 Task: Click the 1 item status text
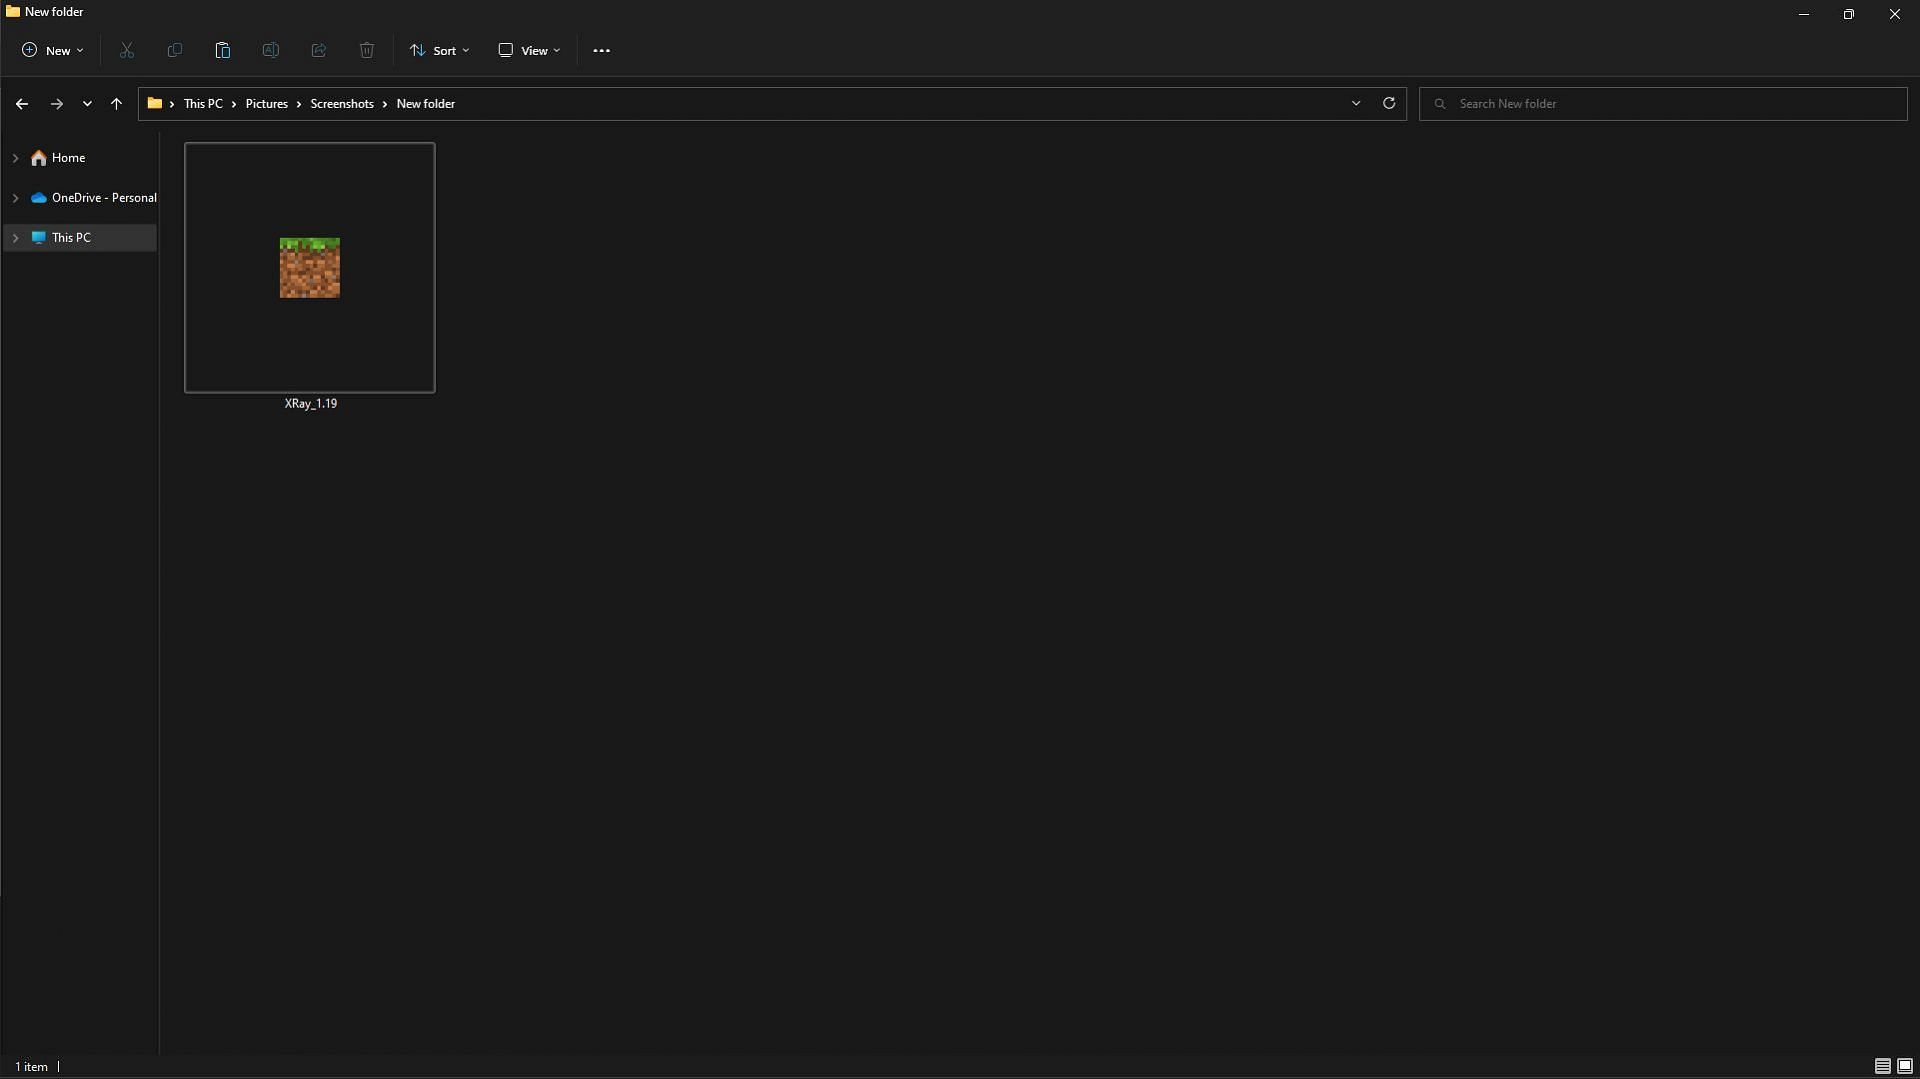click(x=31, y=1067)
